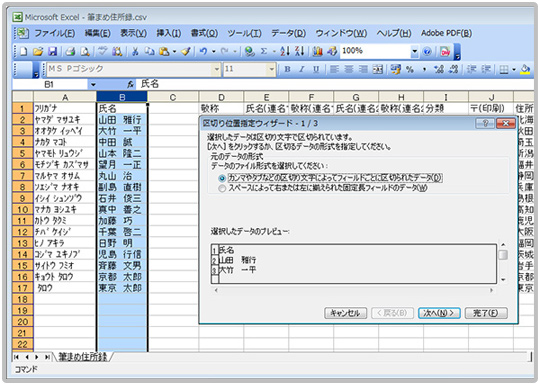Open the データ(D) menu
This screenshot has width=540, height=385.
coord(289,33)
